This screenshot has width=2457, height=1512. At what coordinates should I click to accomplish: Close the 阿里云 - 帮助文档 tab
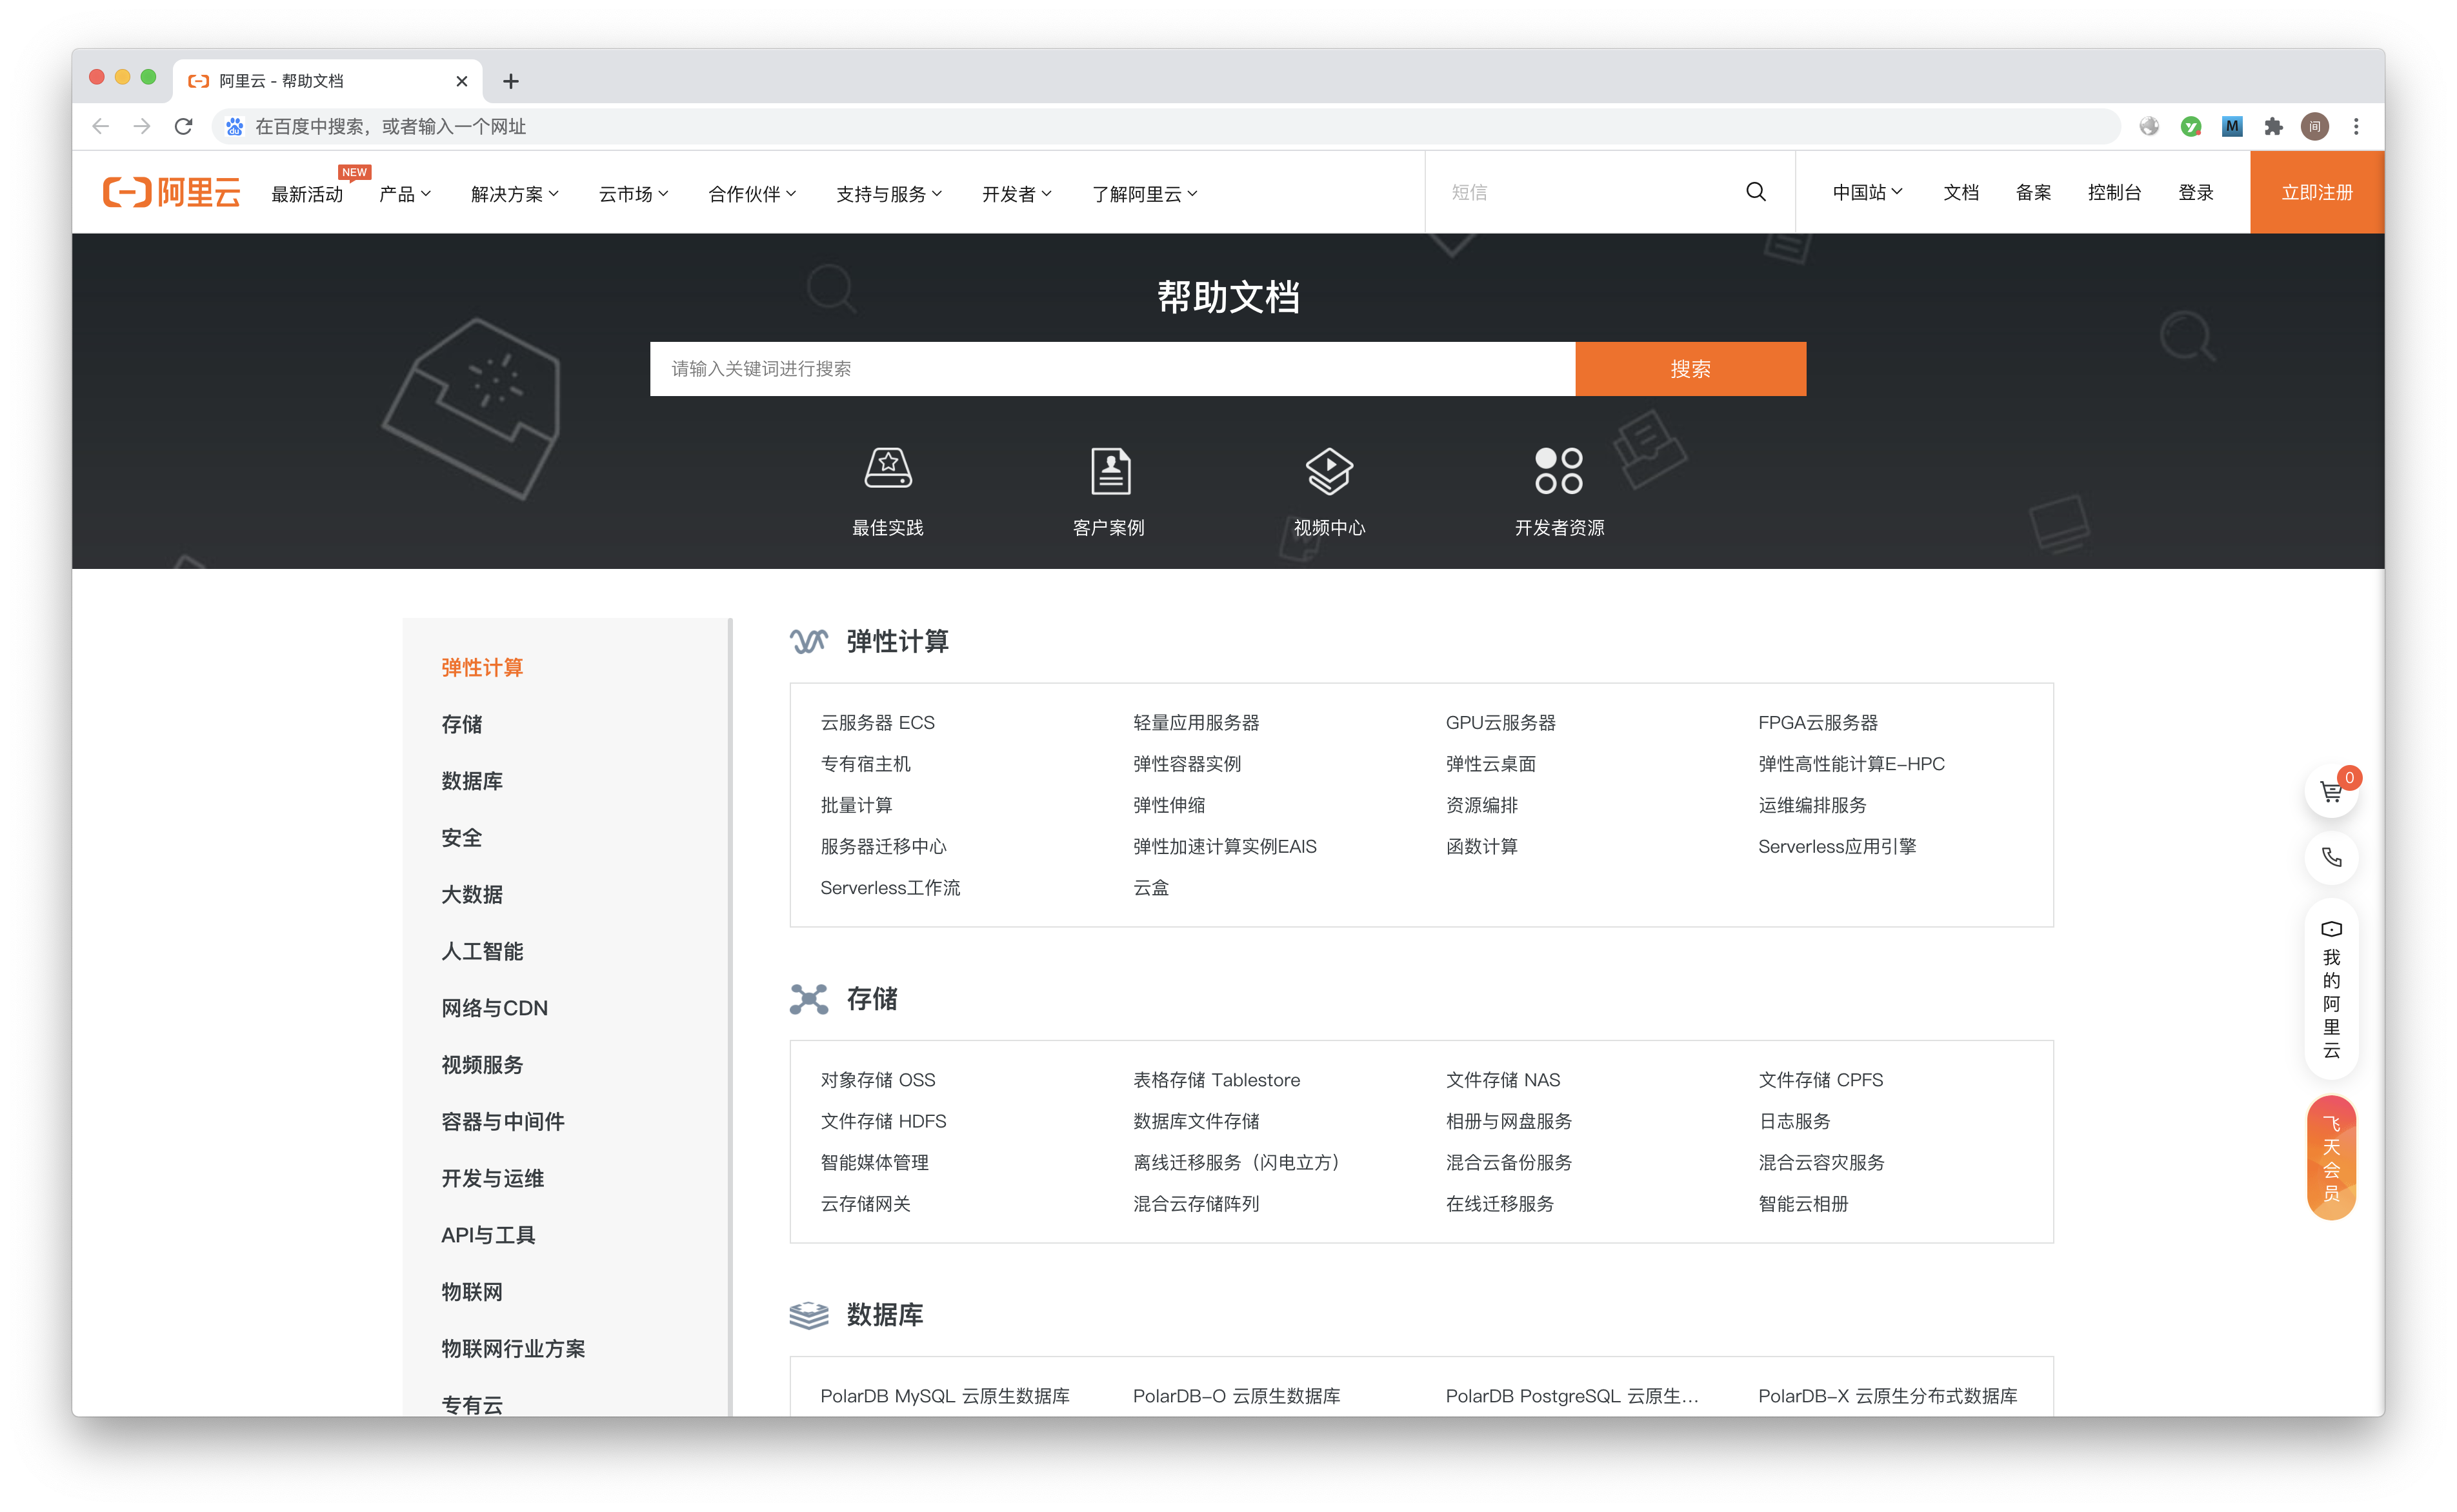pos(461,81)
